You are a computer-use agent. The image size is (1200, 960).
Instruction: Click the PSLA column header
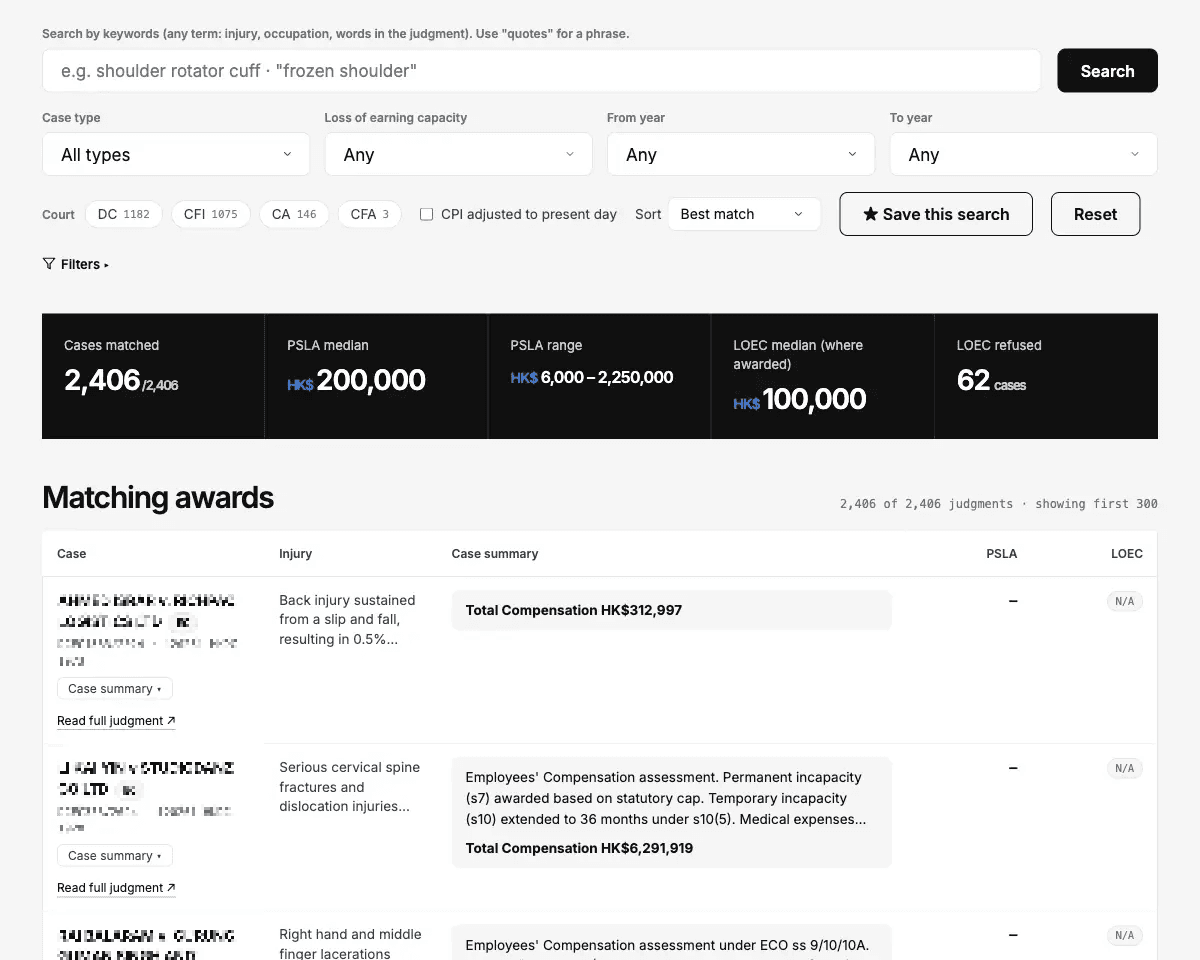[x=1001, y=553]
